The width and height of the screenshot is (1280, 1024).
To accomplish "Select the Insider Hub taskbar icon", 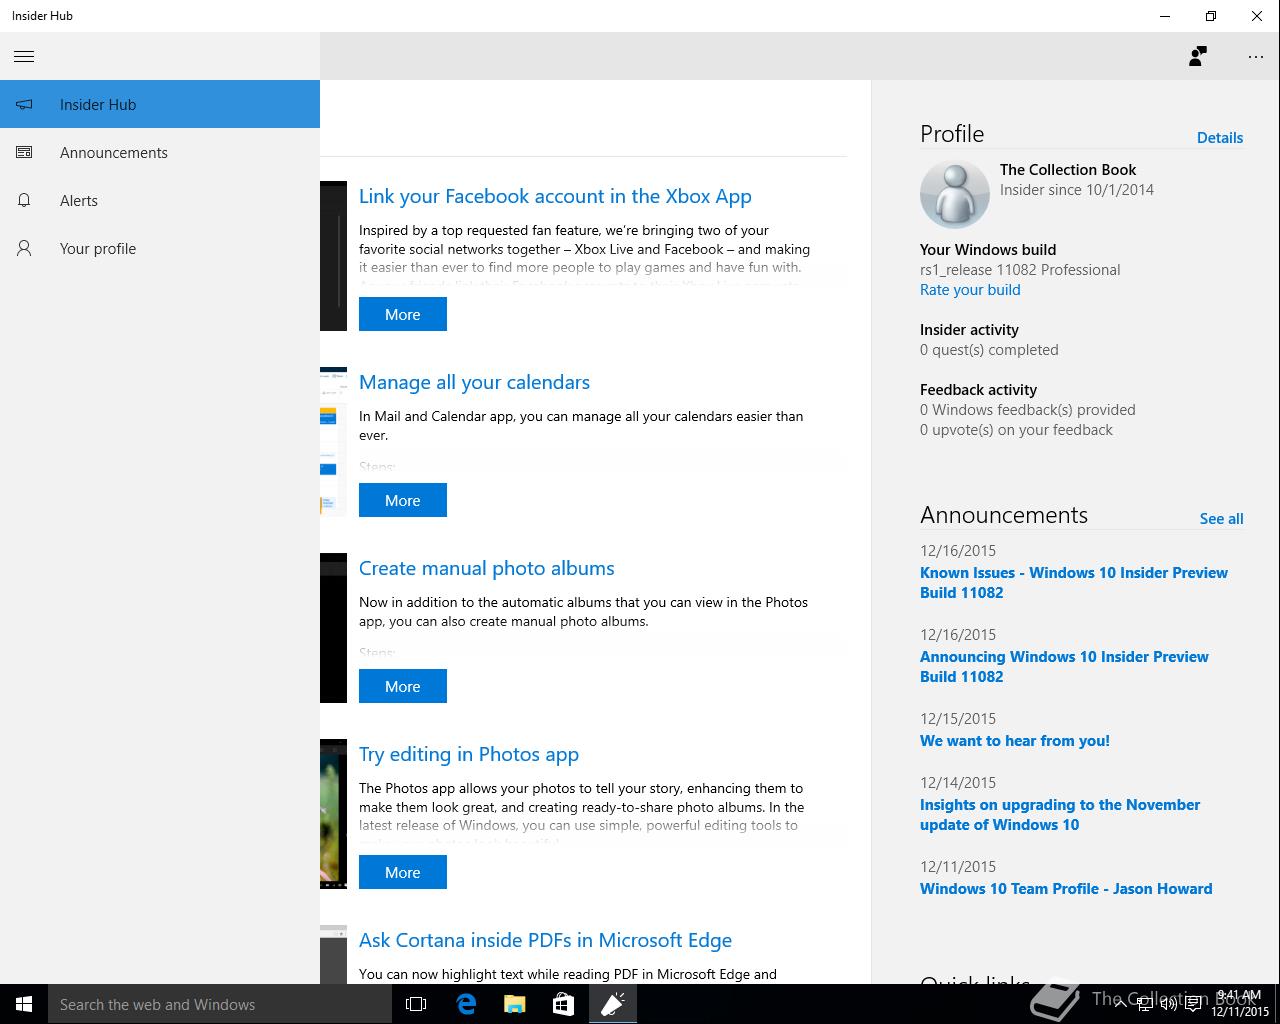I will pyautogui.click(x=612, y=1004).
